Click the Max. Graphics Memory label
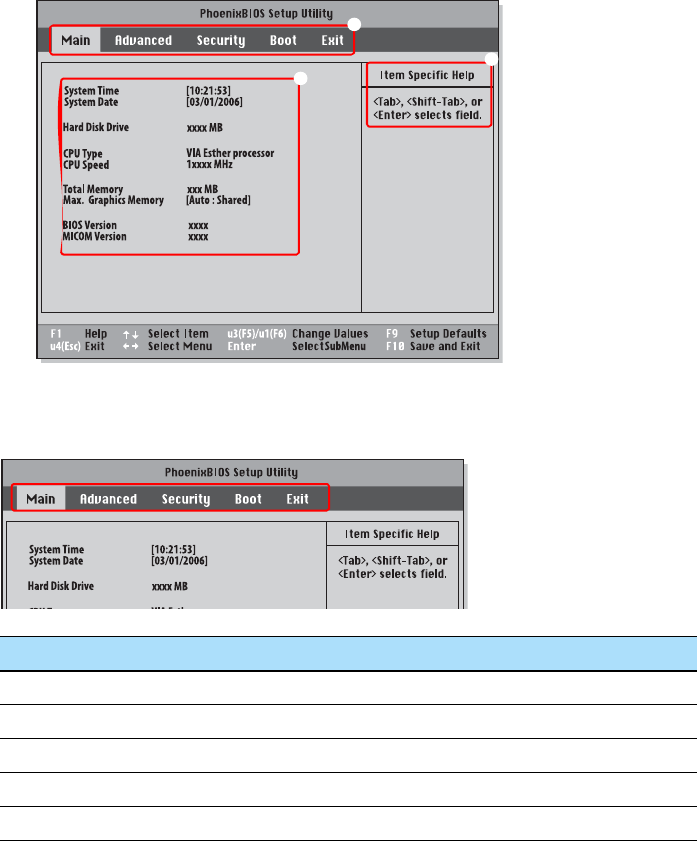697x841 pixels. coord(113,200)
